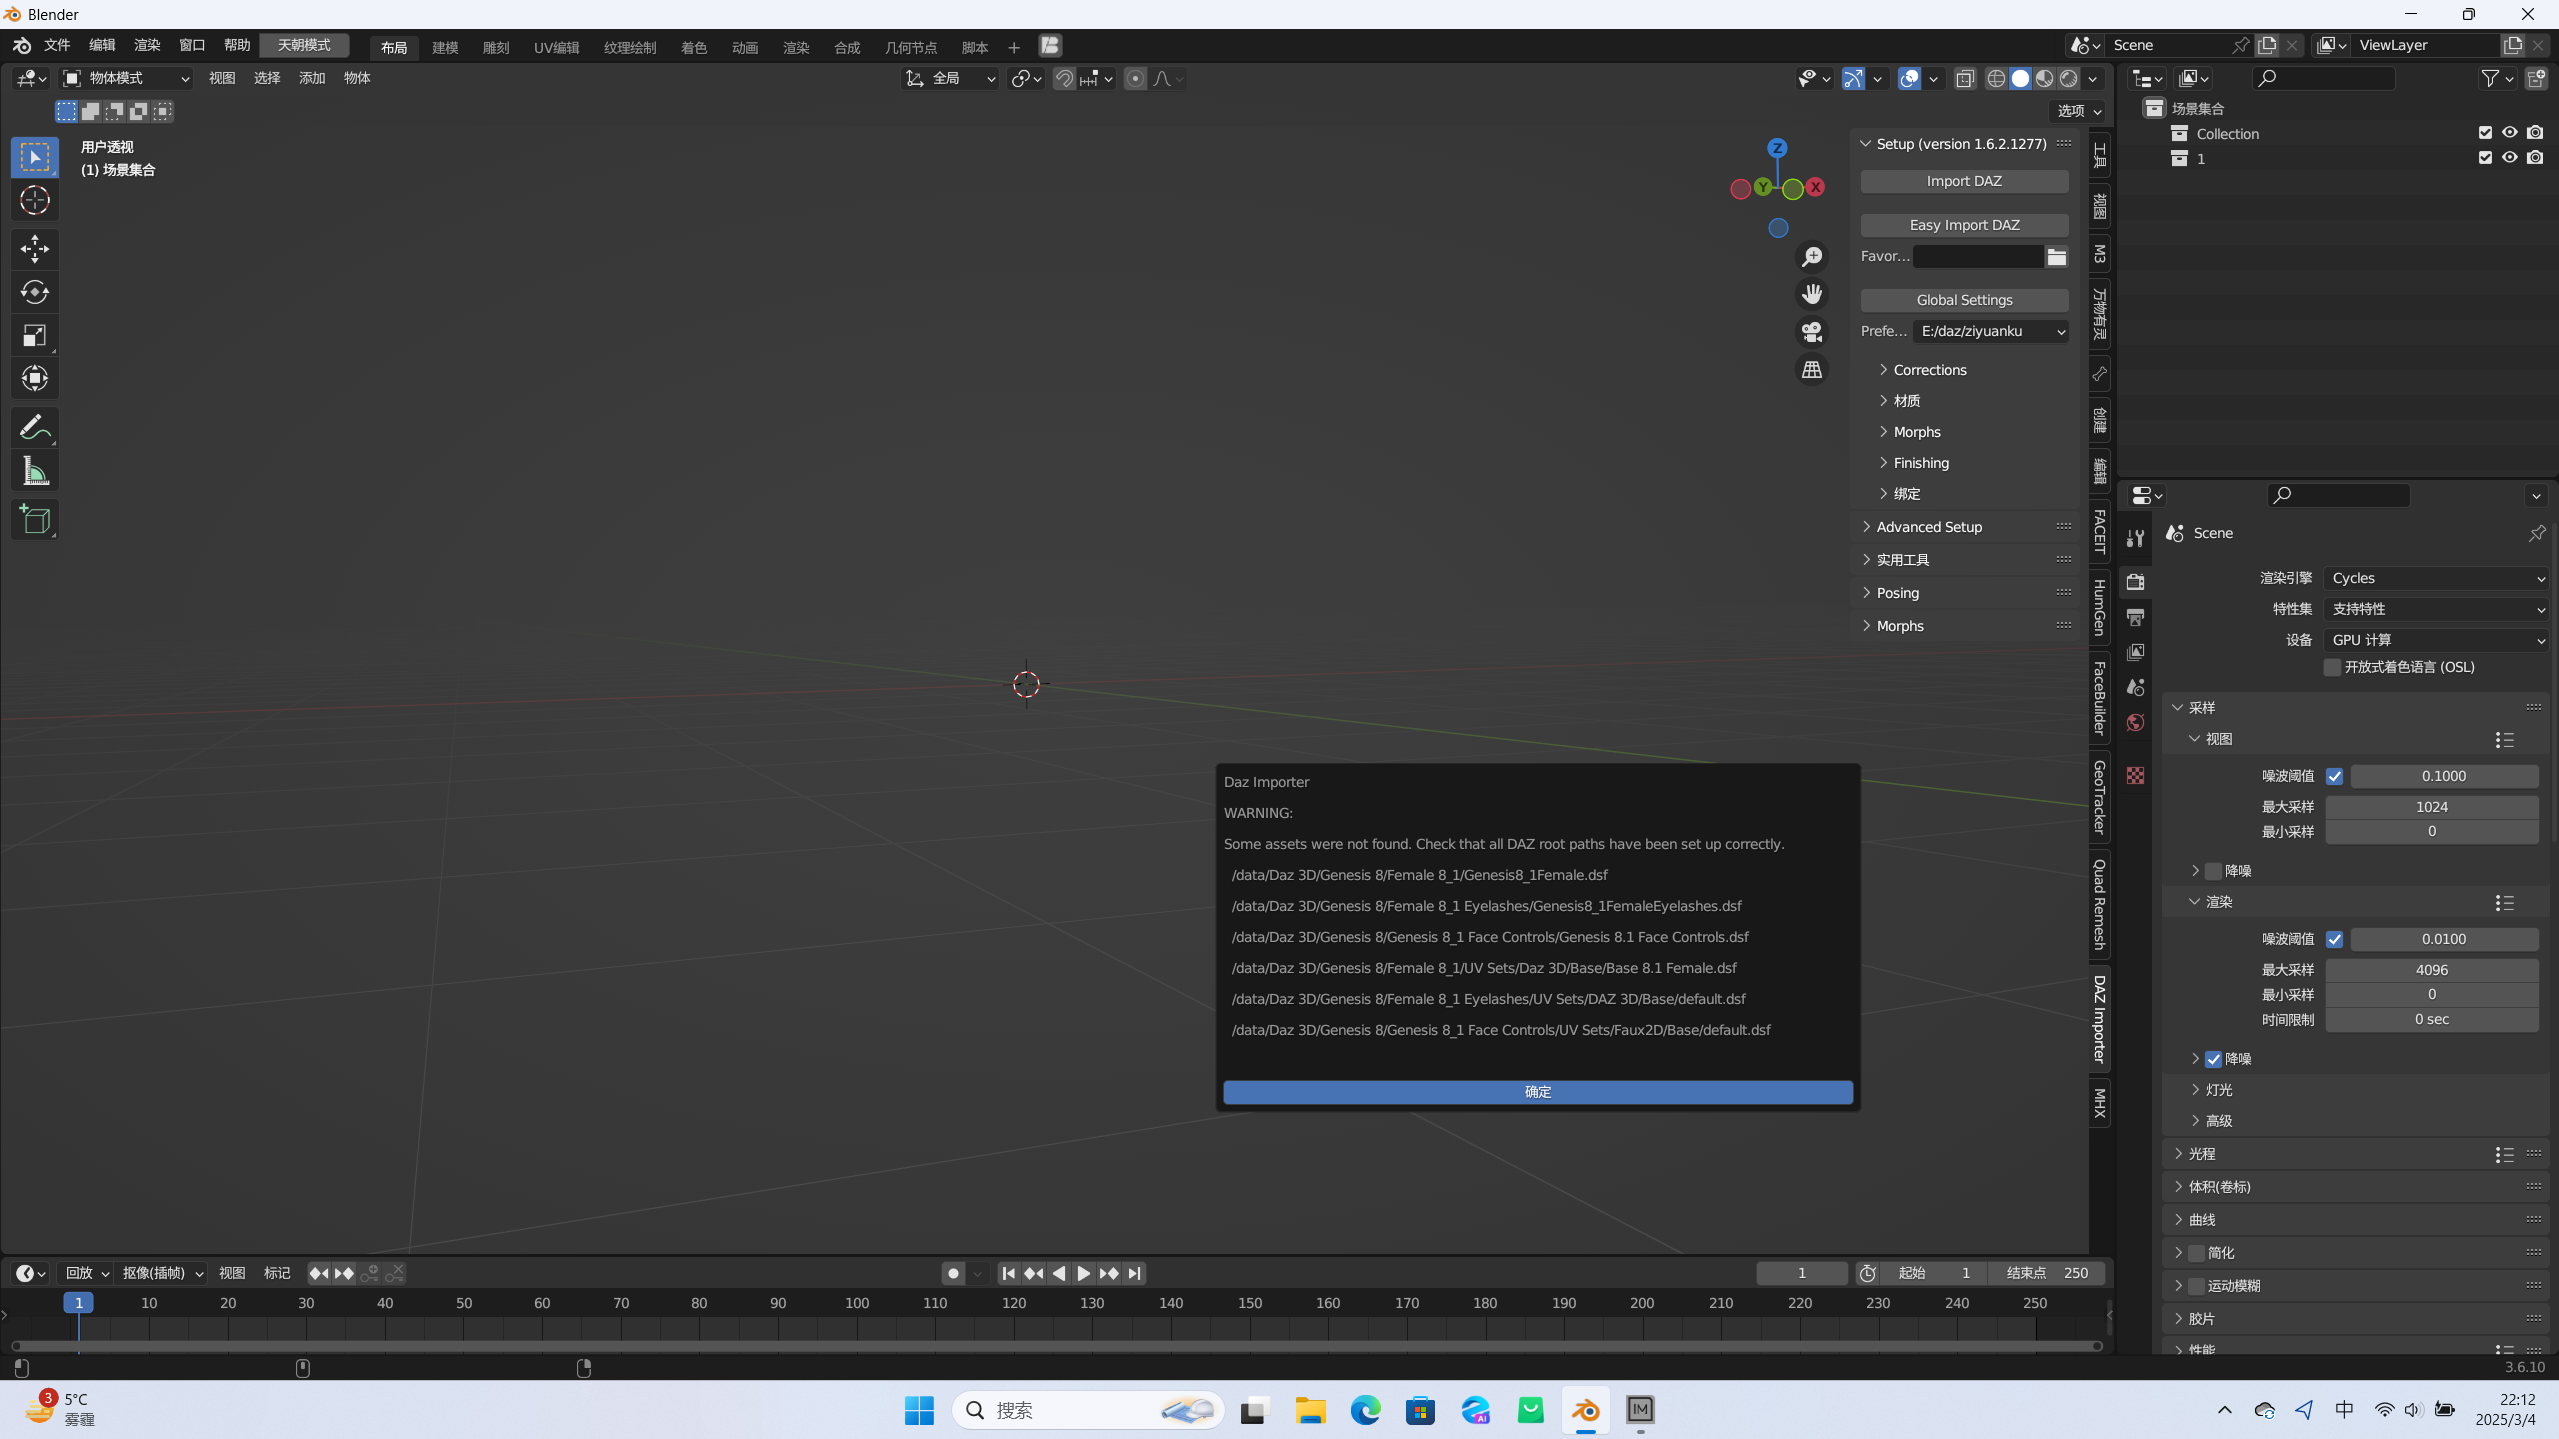Select the Rotate tool

35,292
